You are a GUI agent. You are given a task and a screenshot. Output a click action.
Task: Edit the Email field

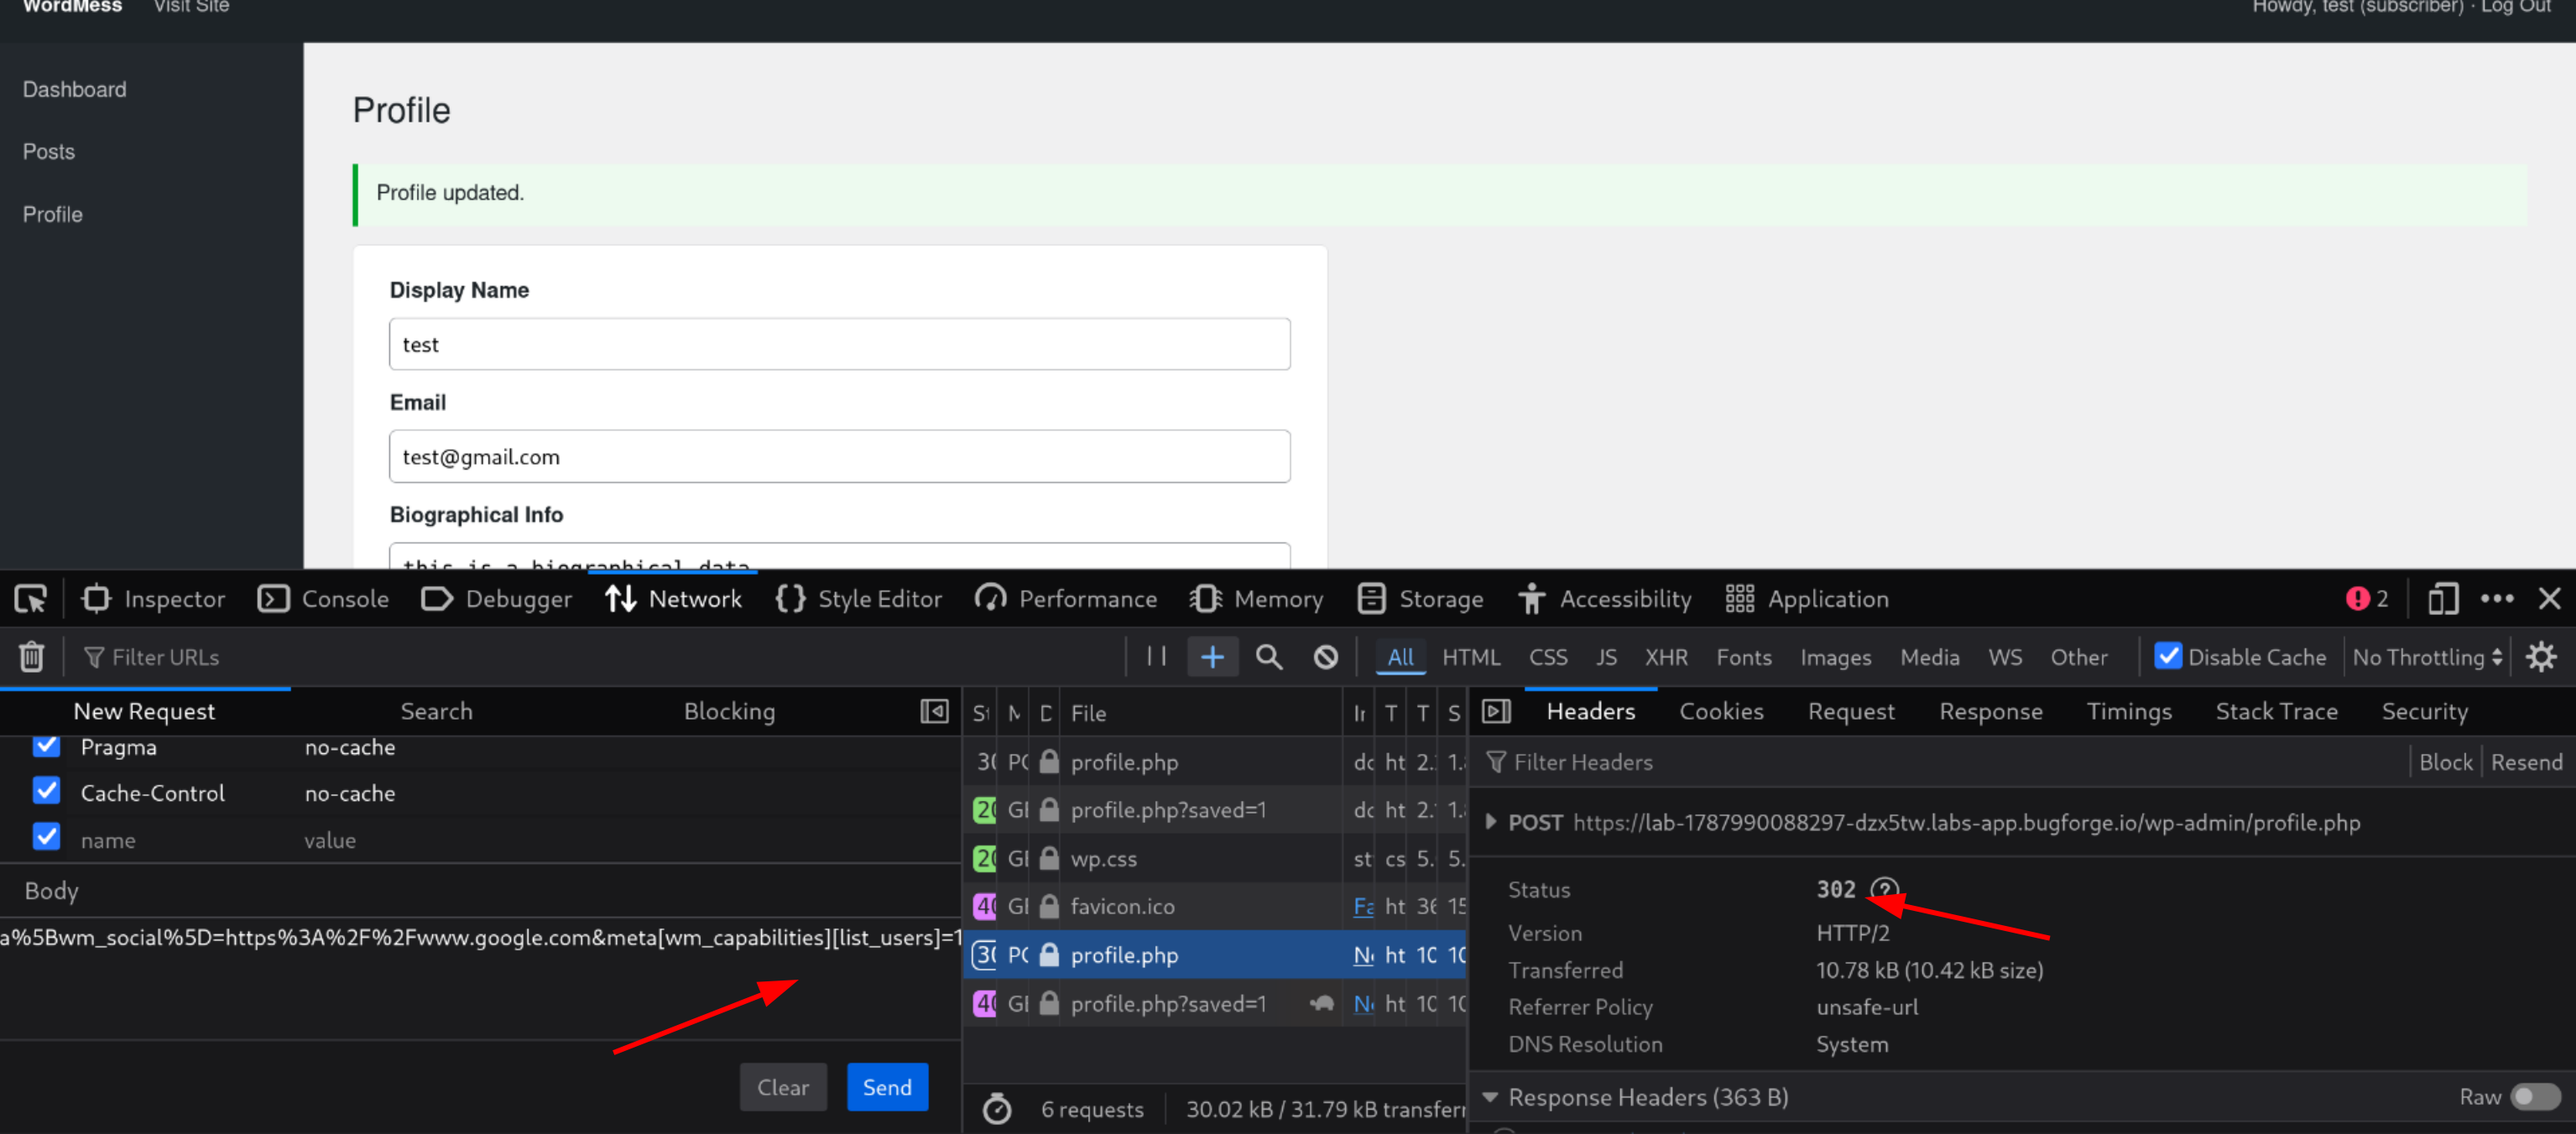click(x=839, y=456)
